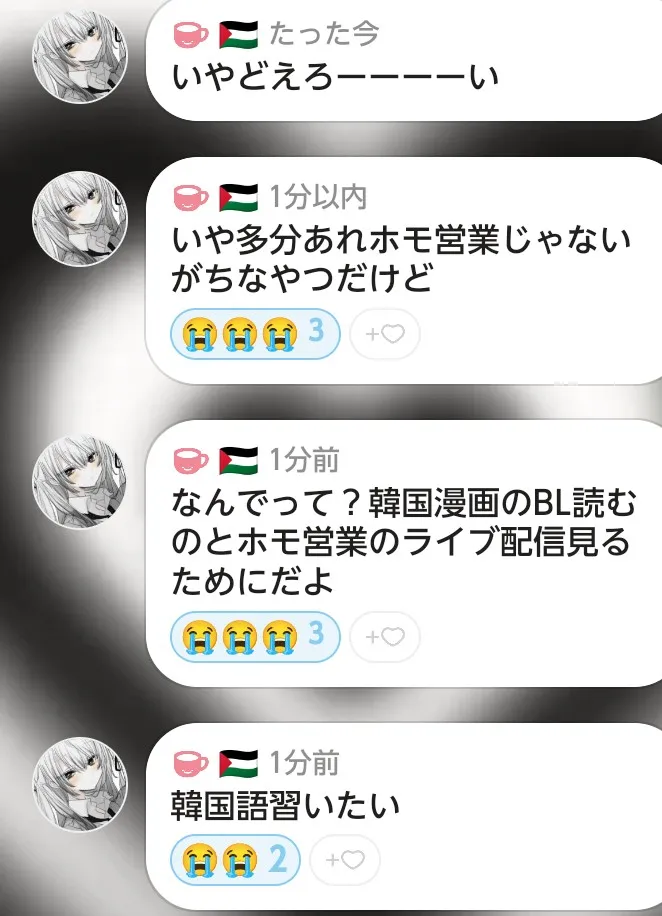Open avatar of the いやどえろ post

pos(79,57)
